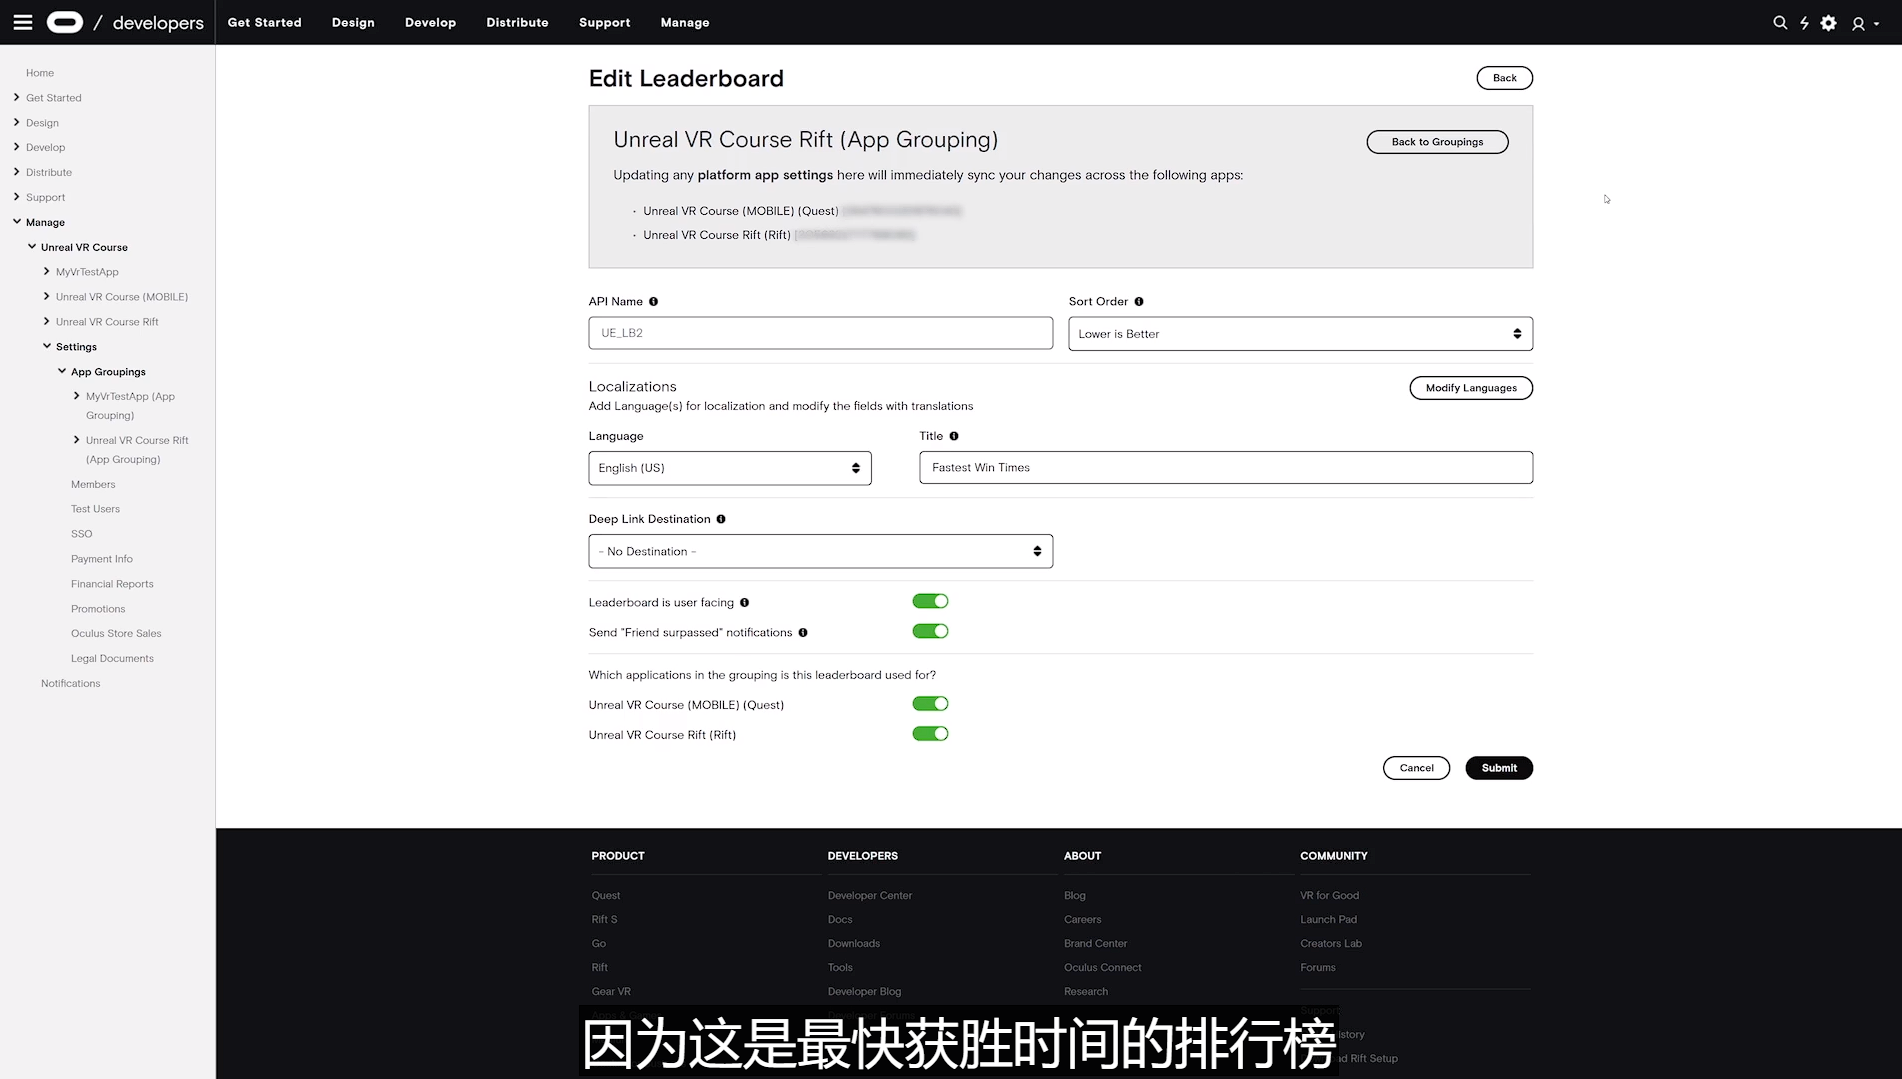1902x1079 pixels.
Task: Click the API Name input field
Action: [x=820, y=333]
